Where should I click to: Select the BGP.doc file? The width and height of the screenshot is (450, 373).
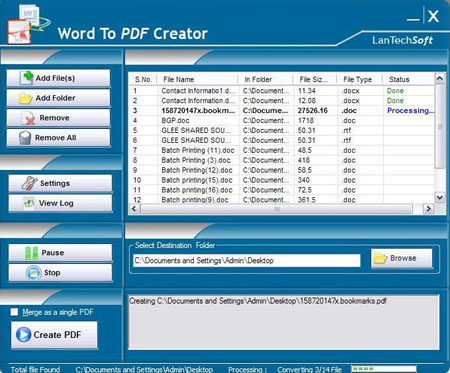pyautogui.click(x=282, y=121)
